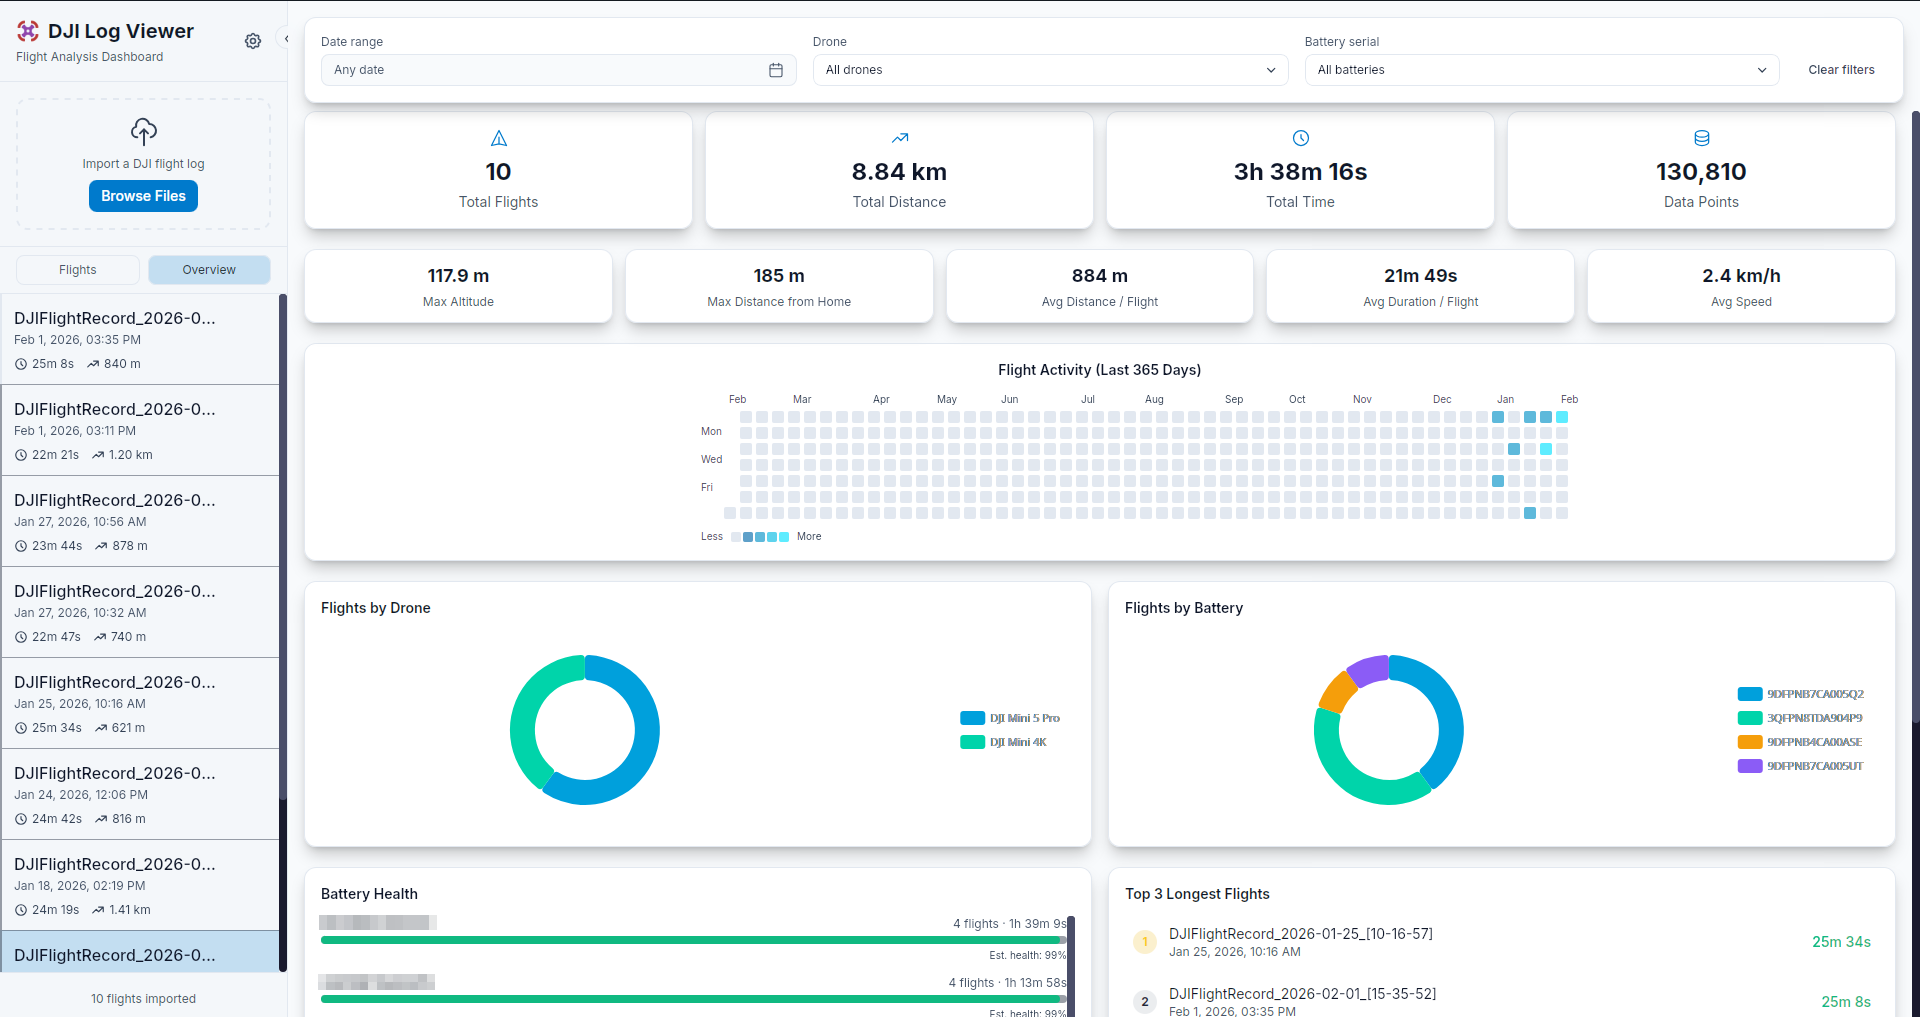Click the clock icon on the Total Time card

[1300, 138]
